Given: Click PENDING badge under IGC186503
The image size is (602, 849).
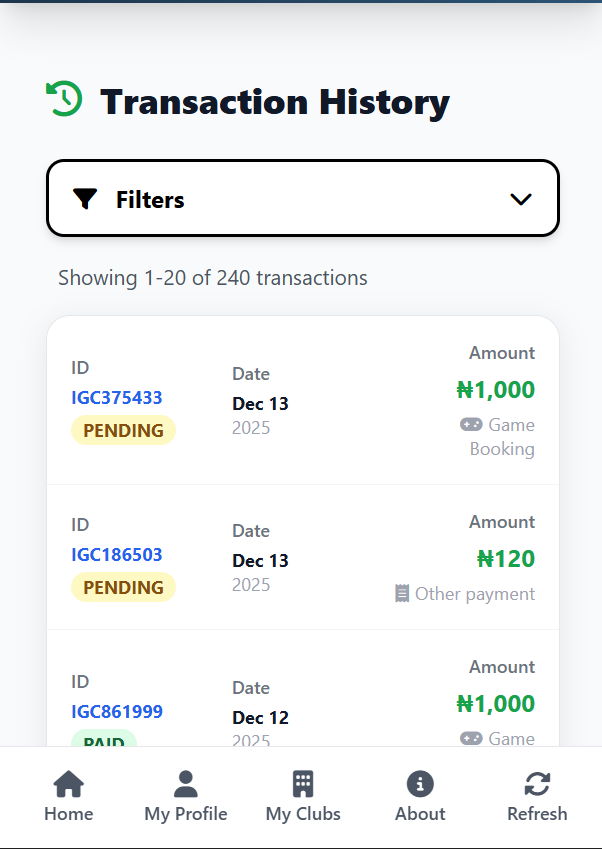Looking at the screenshot, I should point(123,587).
